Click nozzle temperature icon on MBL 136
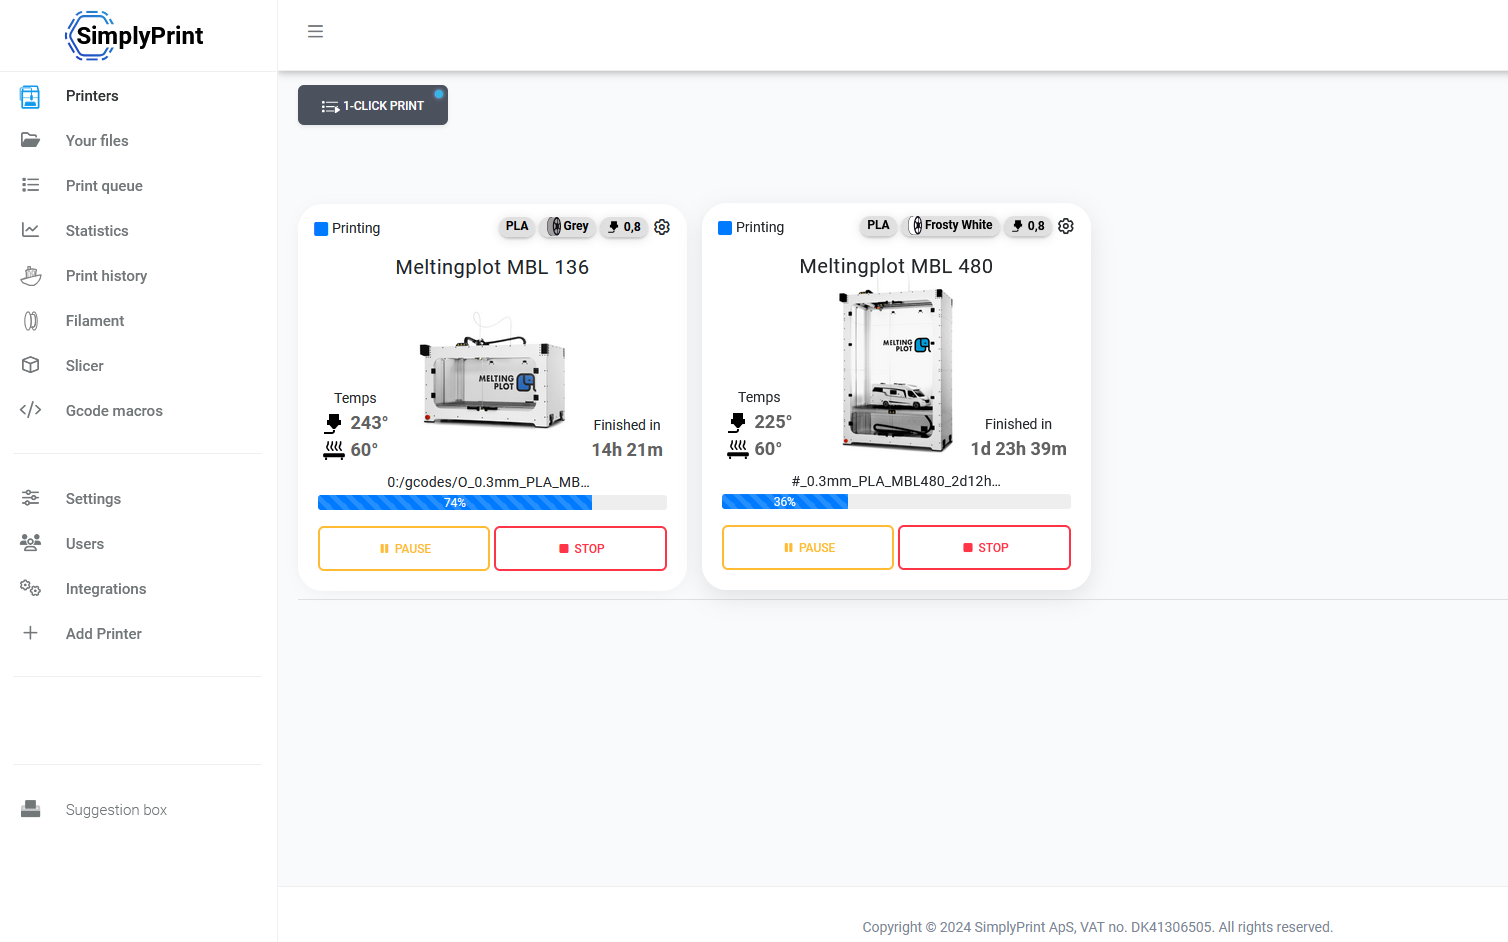Image resolution: width=1508 pixels, height=942 pixels. tap(334, 423)
